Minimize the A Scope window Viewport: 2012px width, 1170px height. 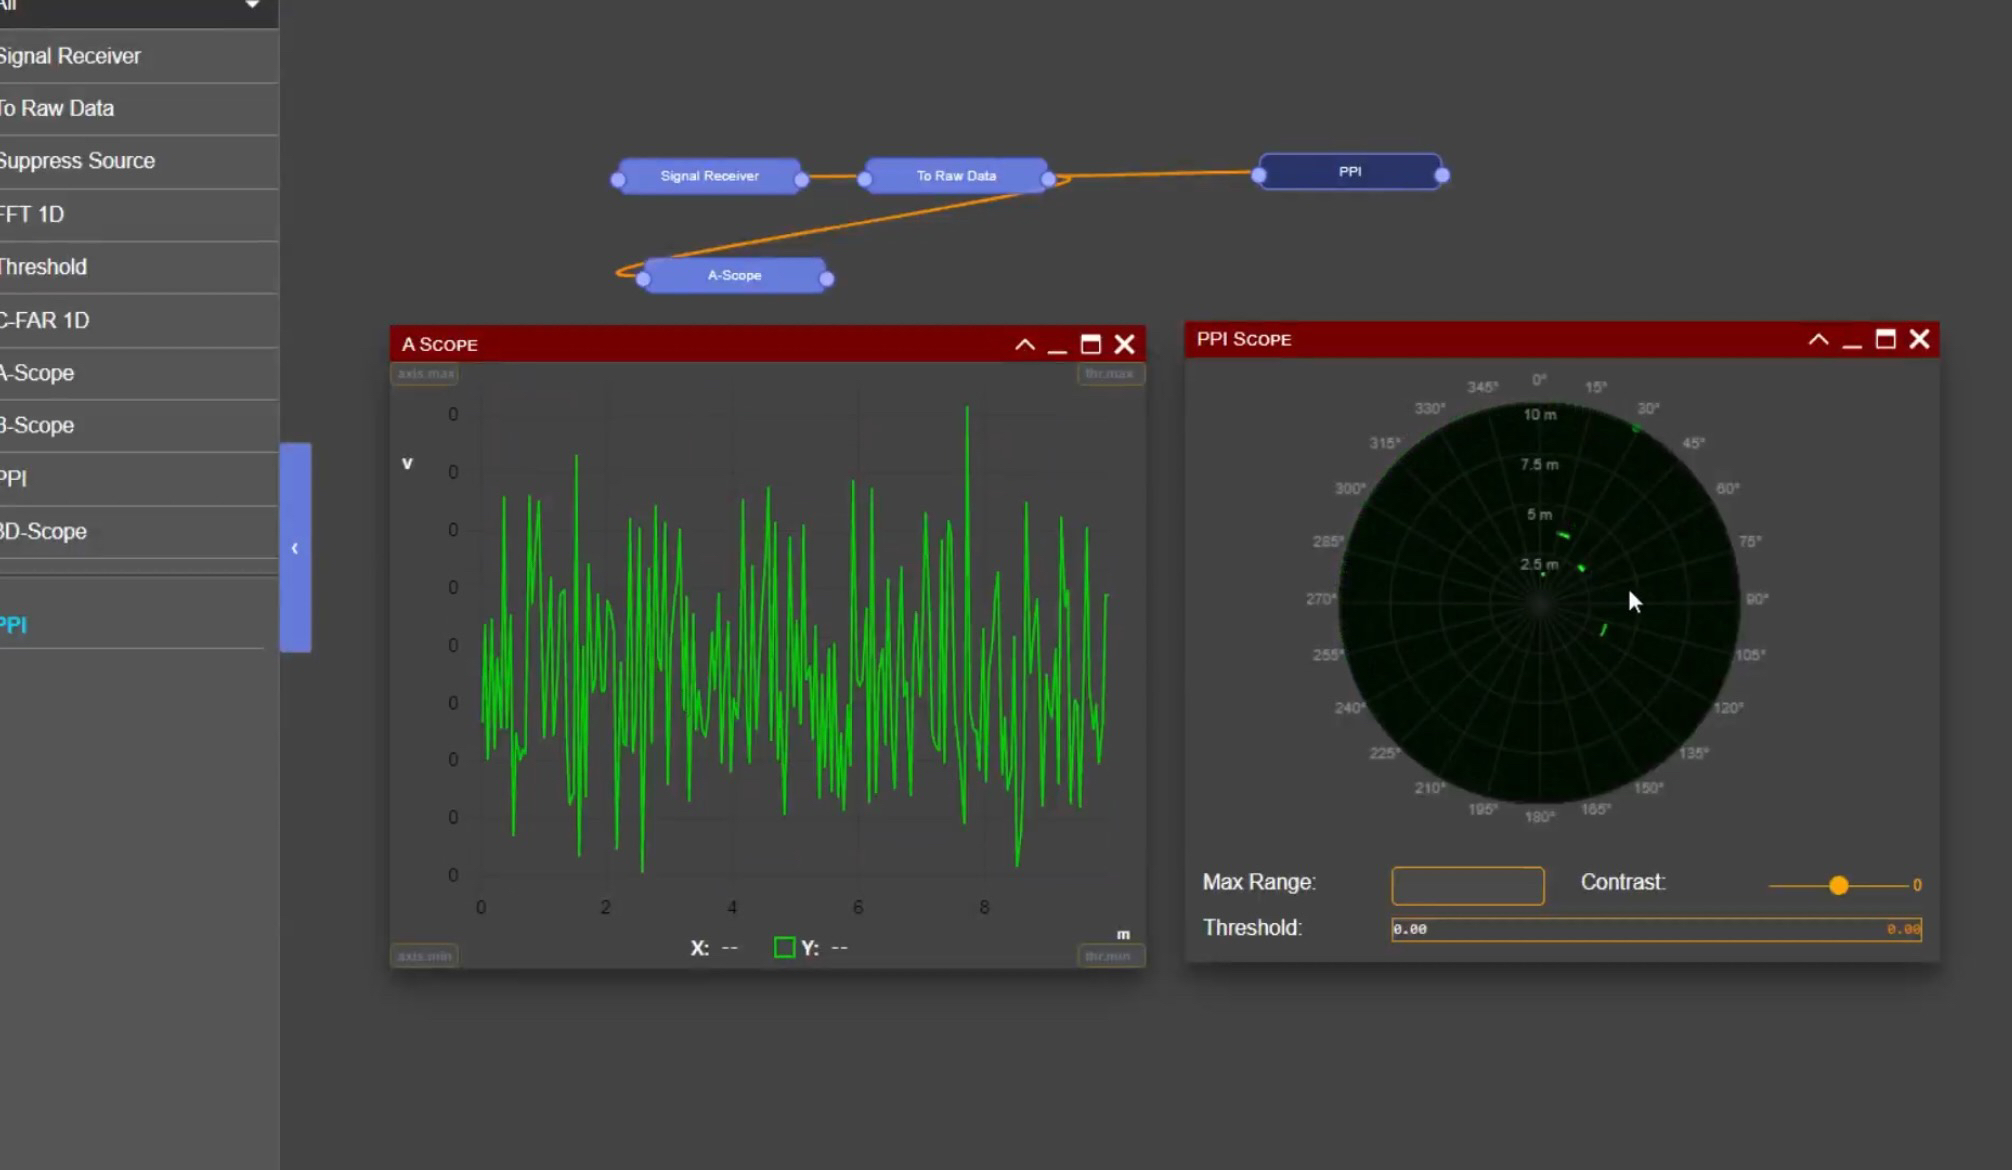click(x=1057, y=347)
